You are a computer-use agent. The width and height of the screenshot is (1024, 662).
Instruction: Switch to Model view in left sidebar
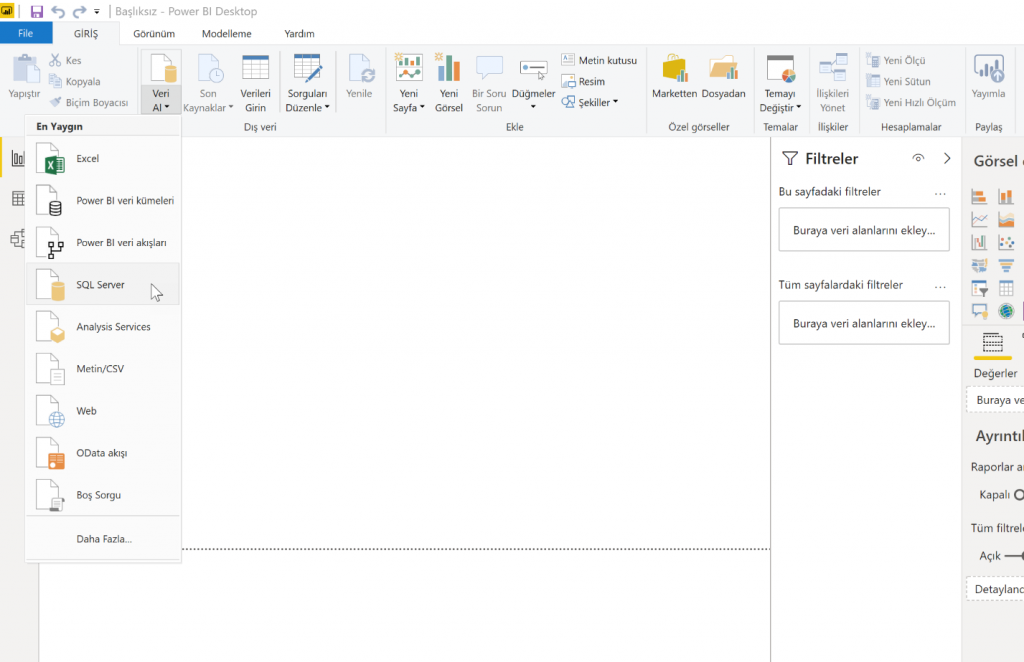coord(18,239)
